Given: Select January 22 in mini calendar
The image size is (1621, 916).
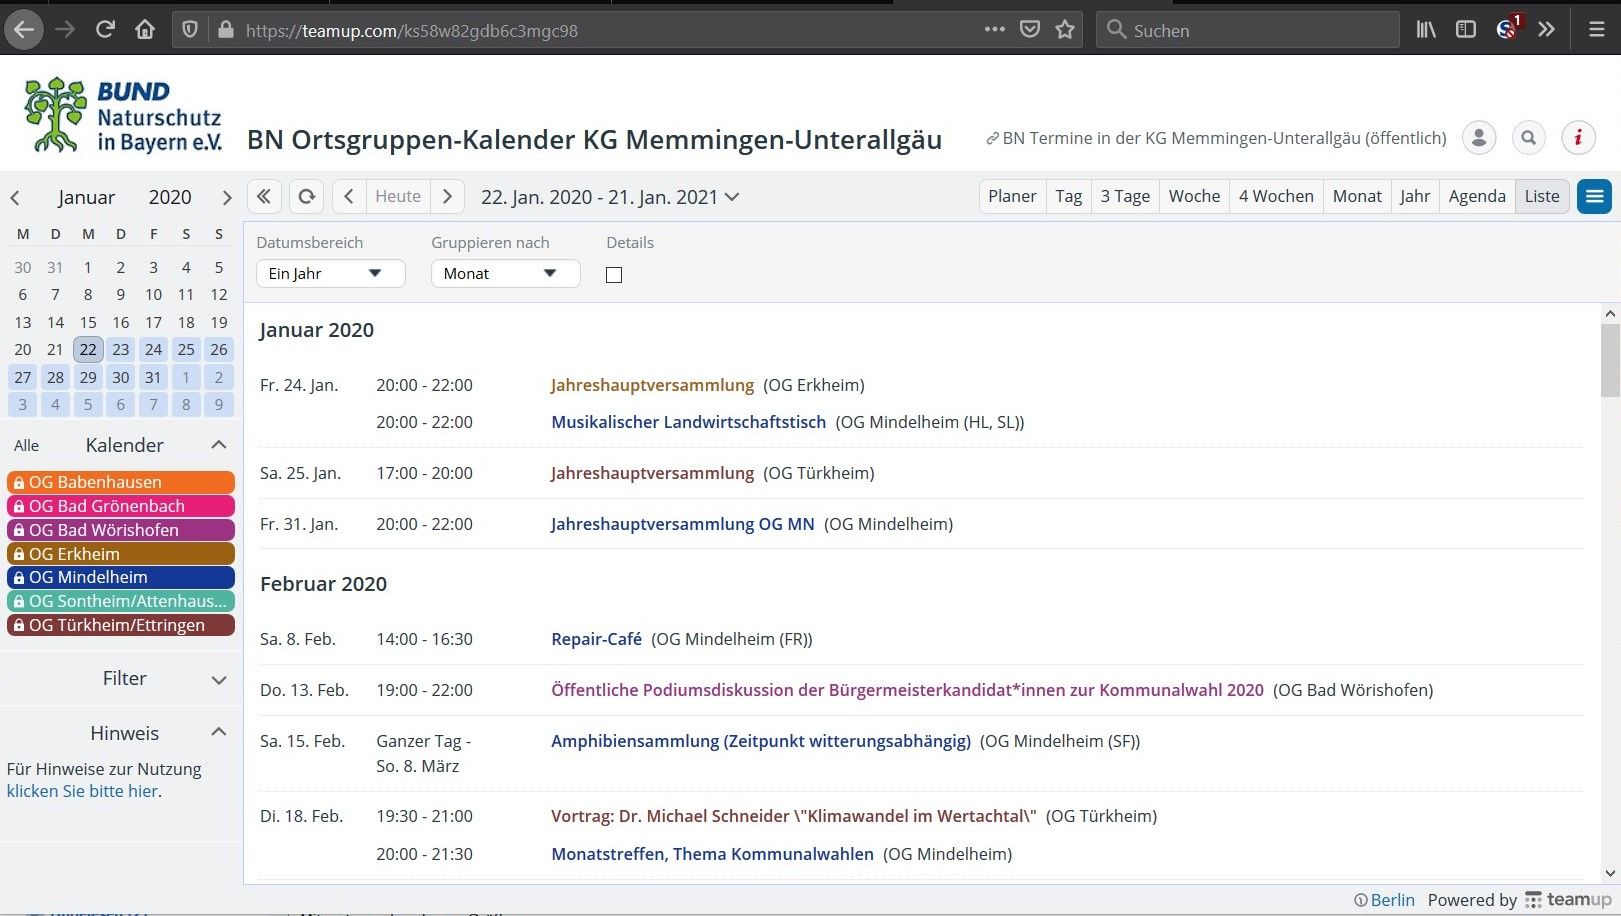Looking at the screenshot, I should 88,350.
